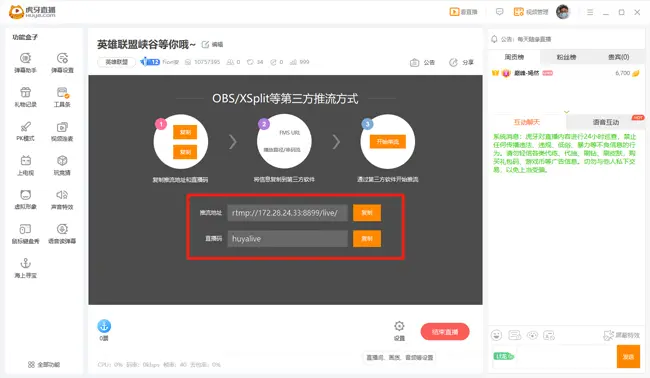Click the 英雄联盟 game category tag
The image size is (650, 378).
[x=116, y=62]
